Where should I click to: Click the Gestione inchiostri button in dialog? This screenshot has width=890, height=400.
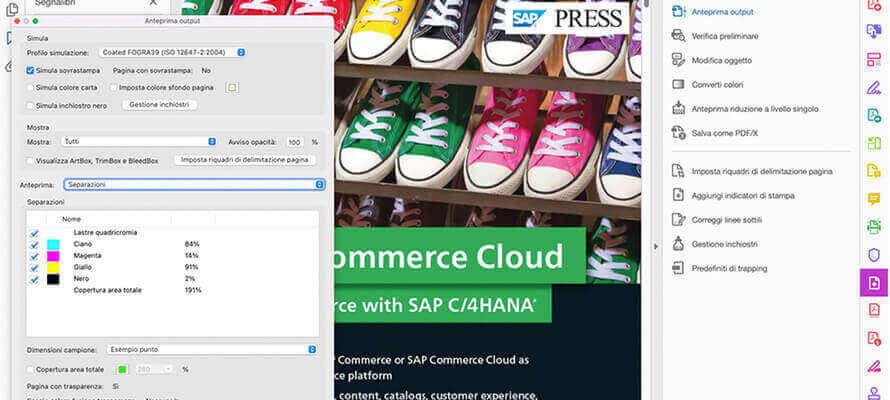pos(159,105)
